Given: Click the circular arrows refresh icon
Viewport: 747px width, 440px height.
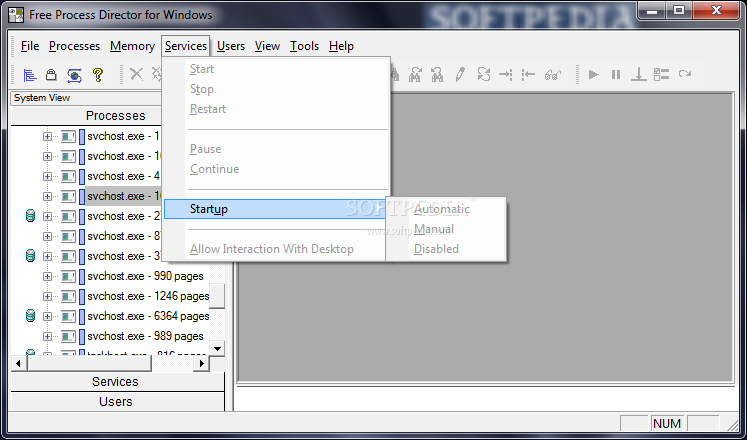Looking at the screenshot, I should tap(484, 74).
